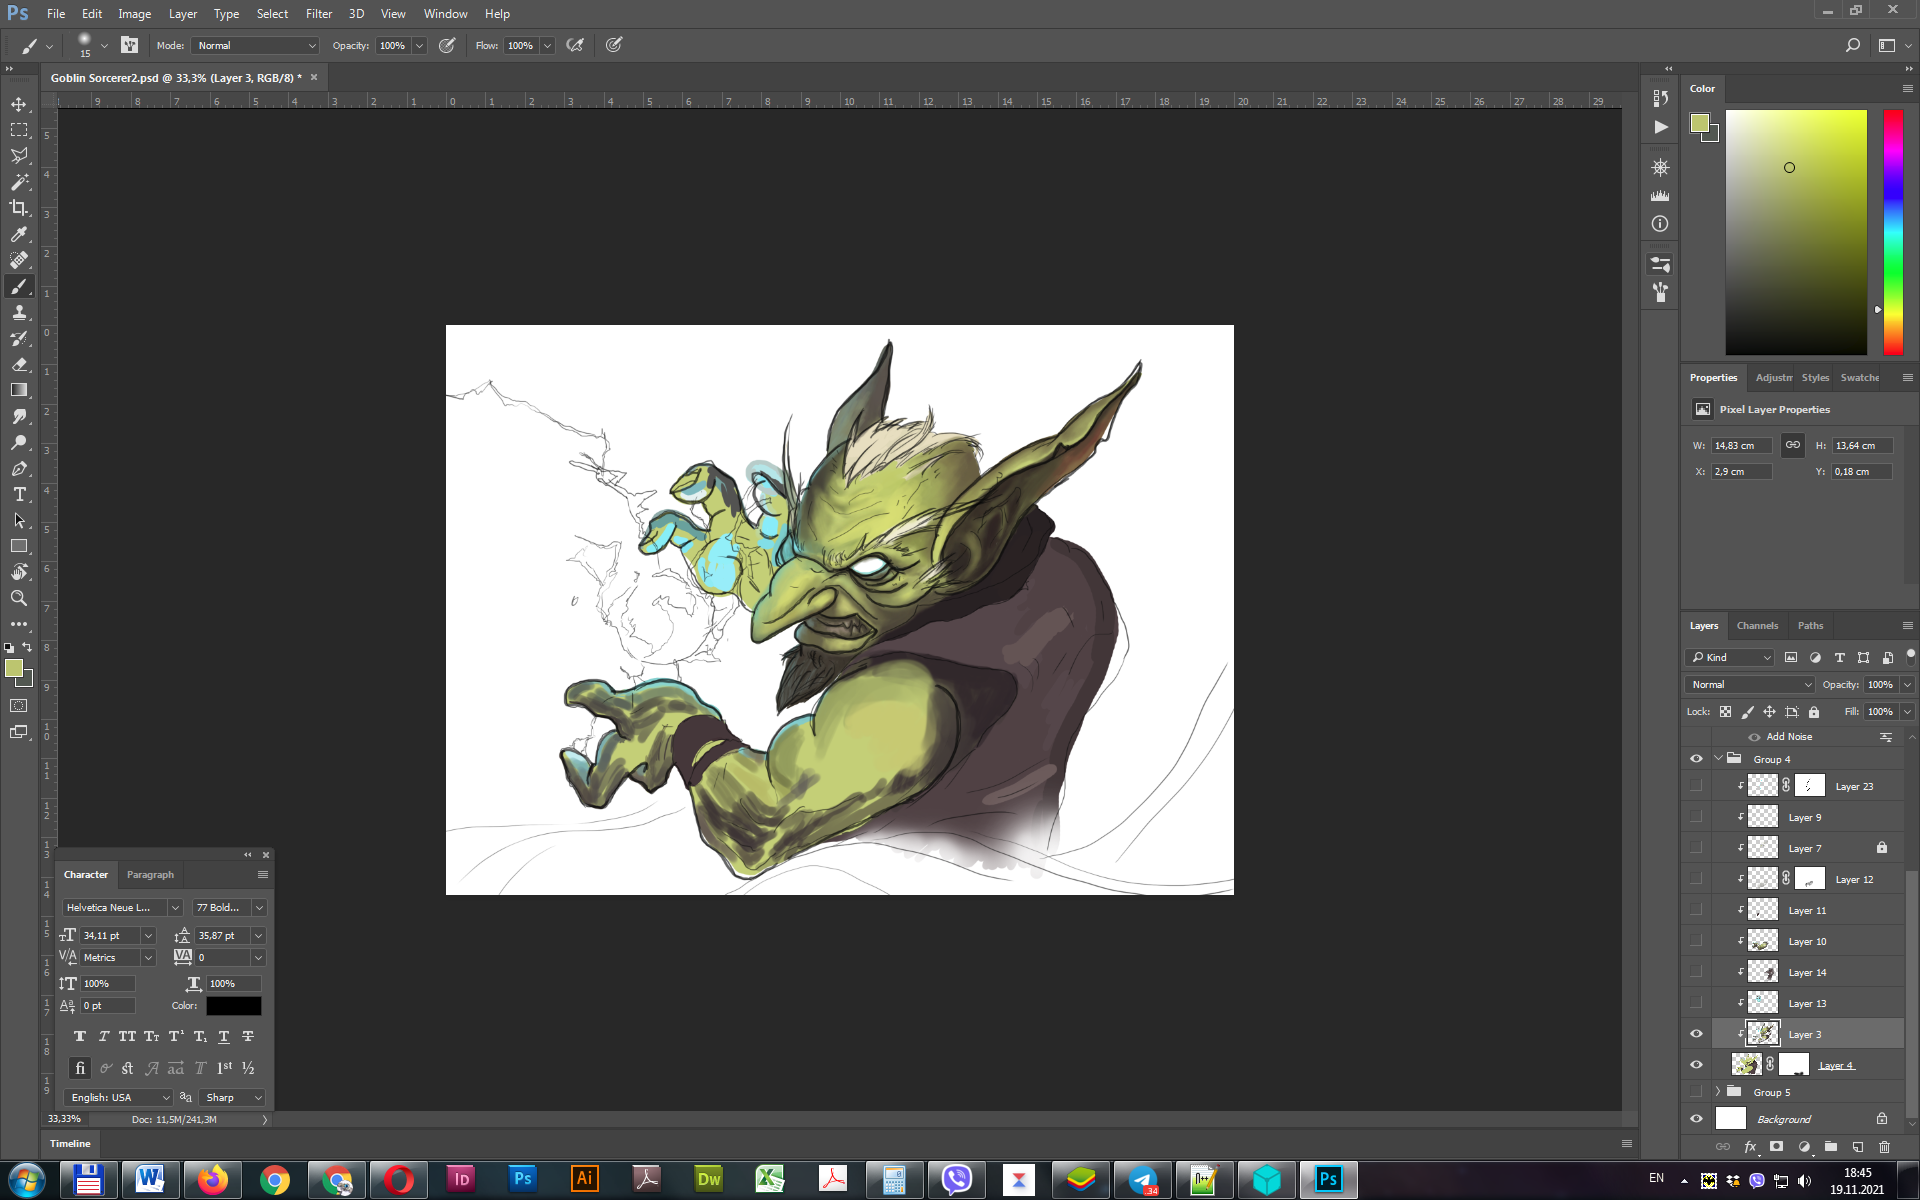Click the add layer mask icon
Screen dimensions: 1920x1200
[1776, 1146]
